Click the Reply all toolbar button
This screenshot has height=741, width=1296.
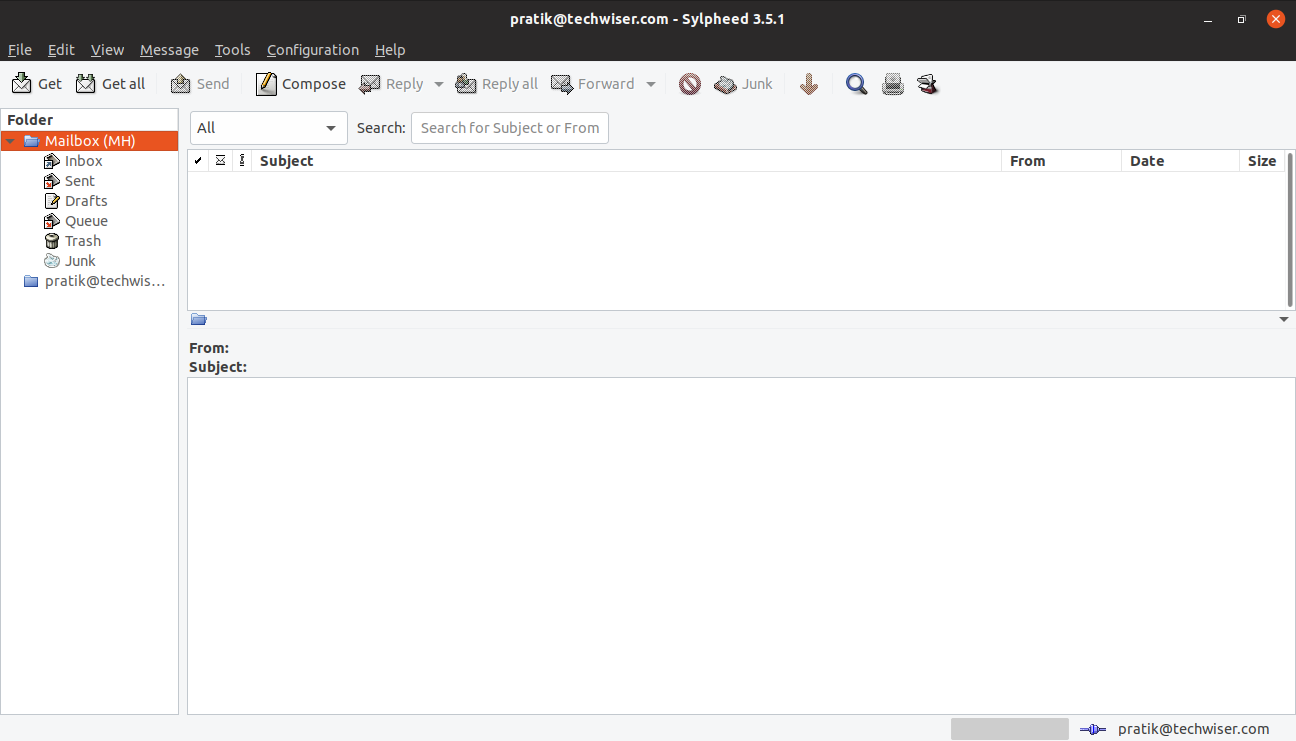pyautogui.click(x=497, y=84)
